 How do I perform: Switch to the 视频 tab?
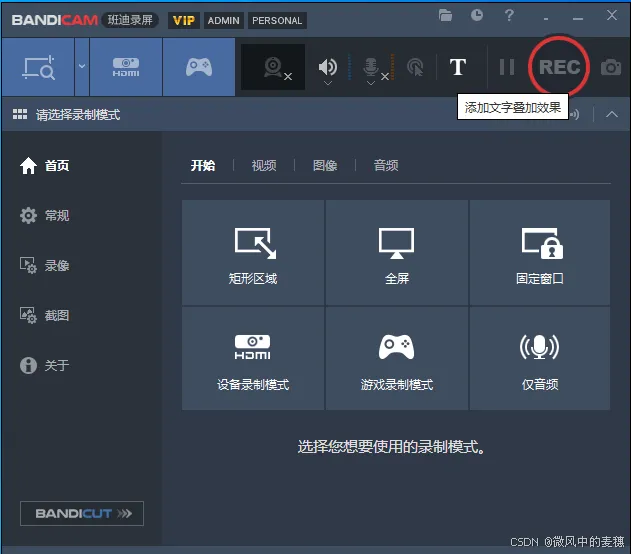[264, 165]
